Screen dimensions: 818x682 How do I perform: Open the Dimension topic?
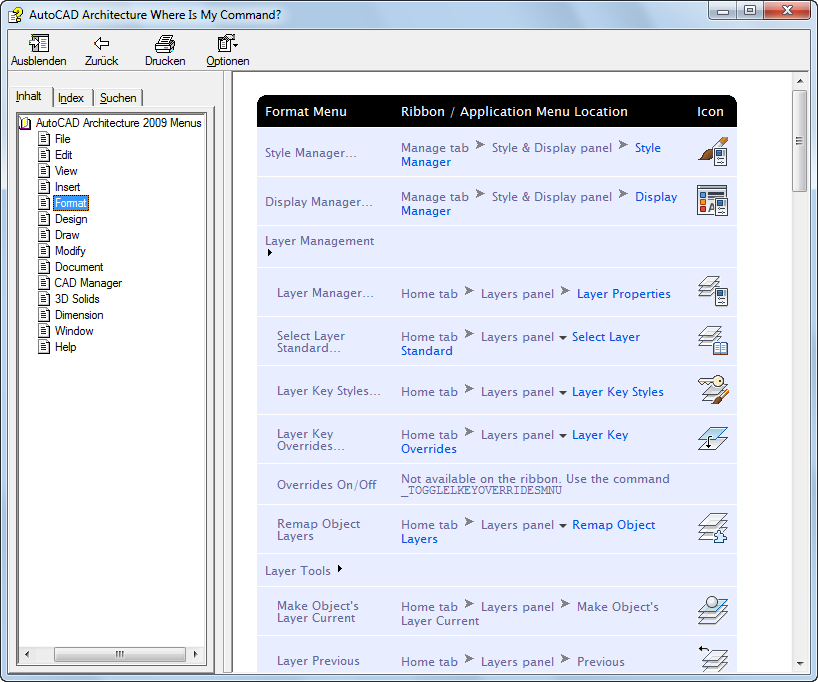pos(79,315)
